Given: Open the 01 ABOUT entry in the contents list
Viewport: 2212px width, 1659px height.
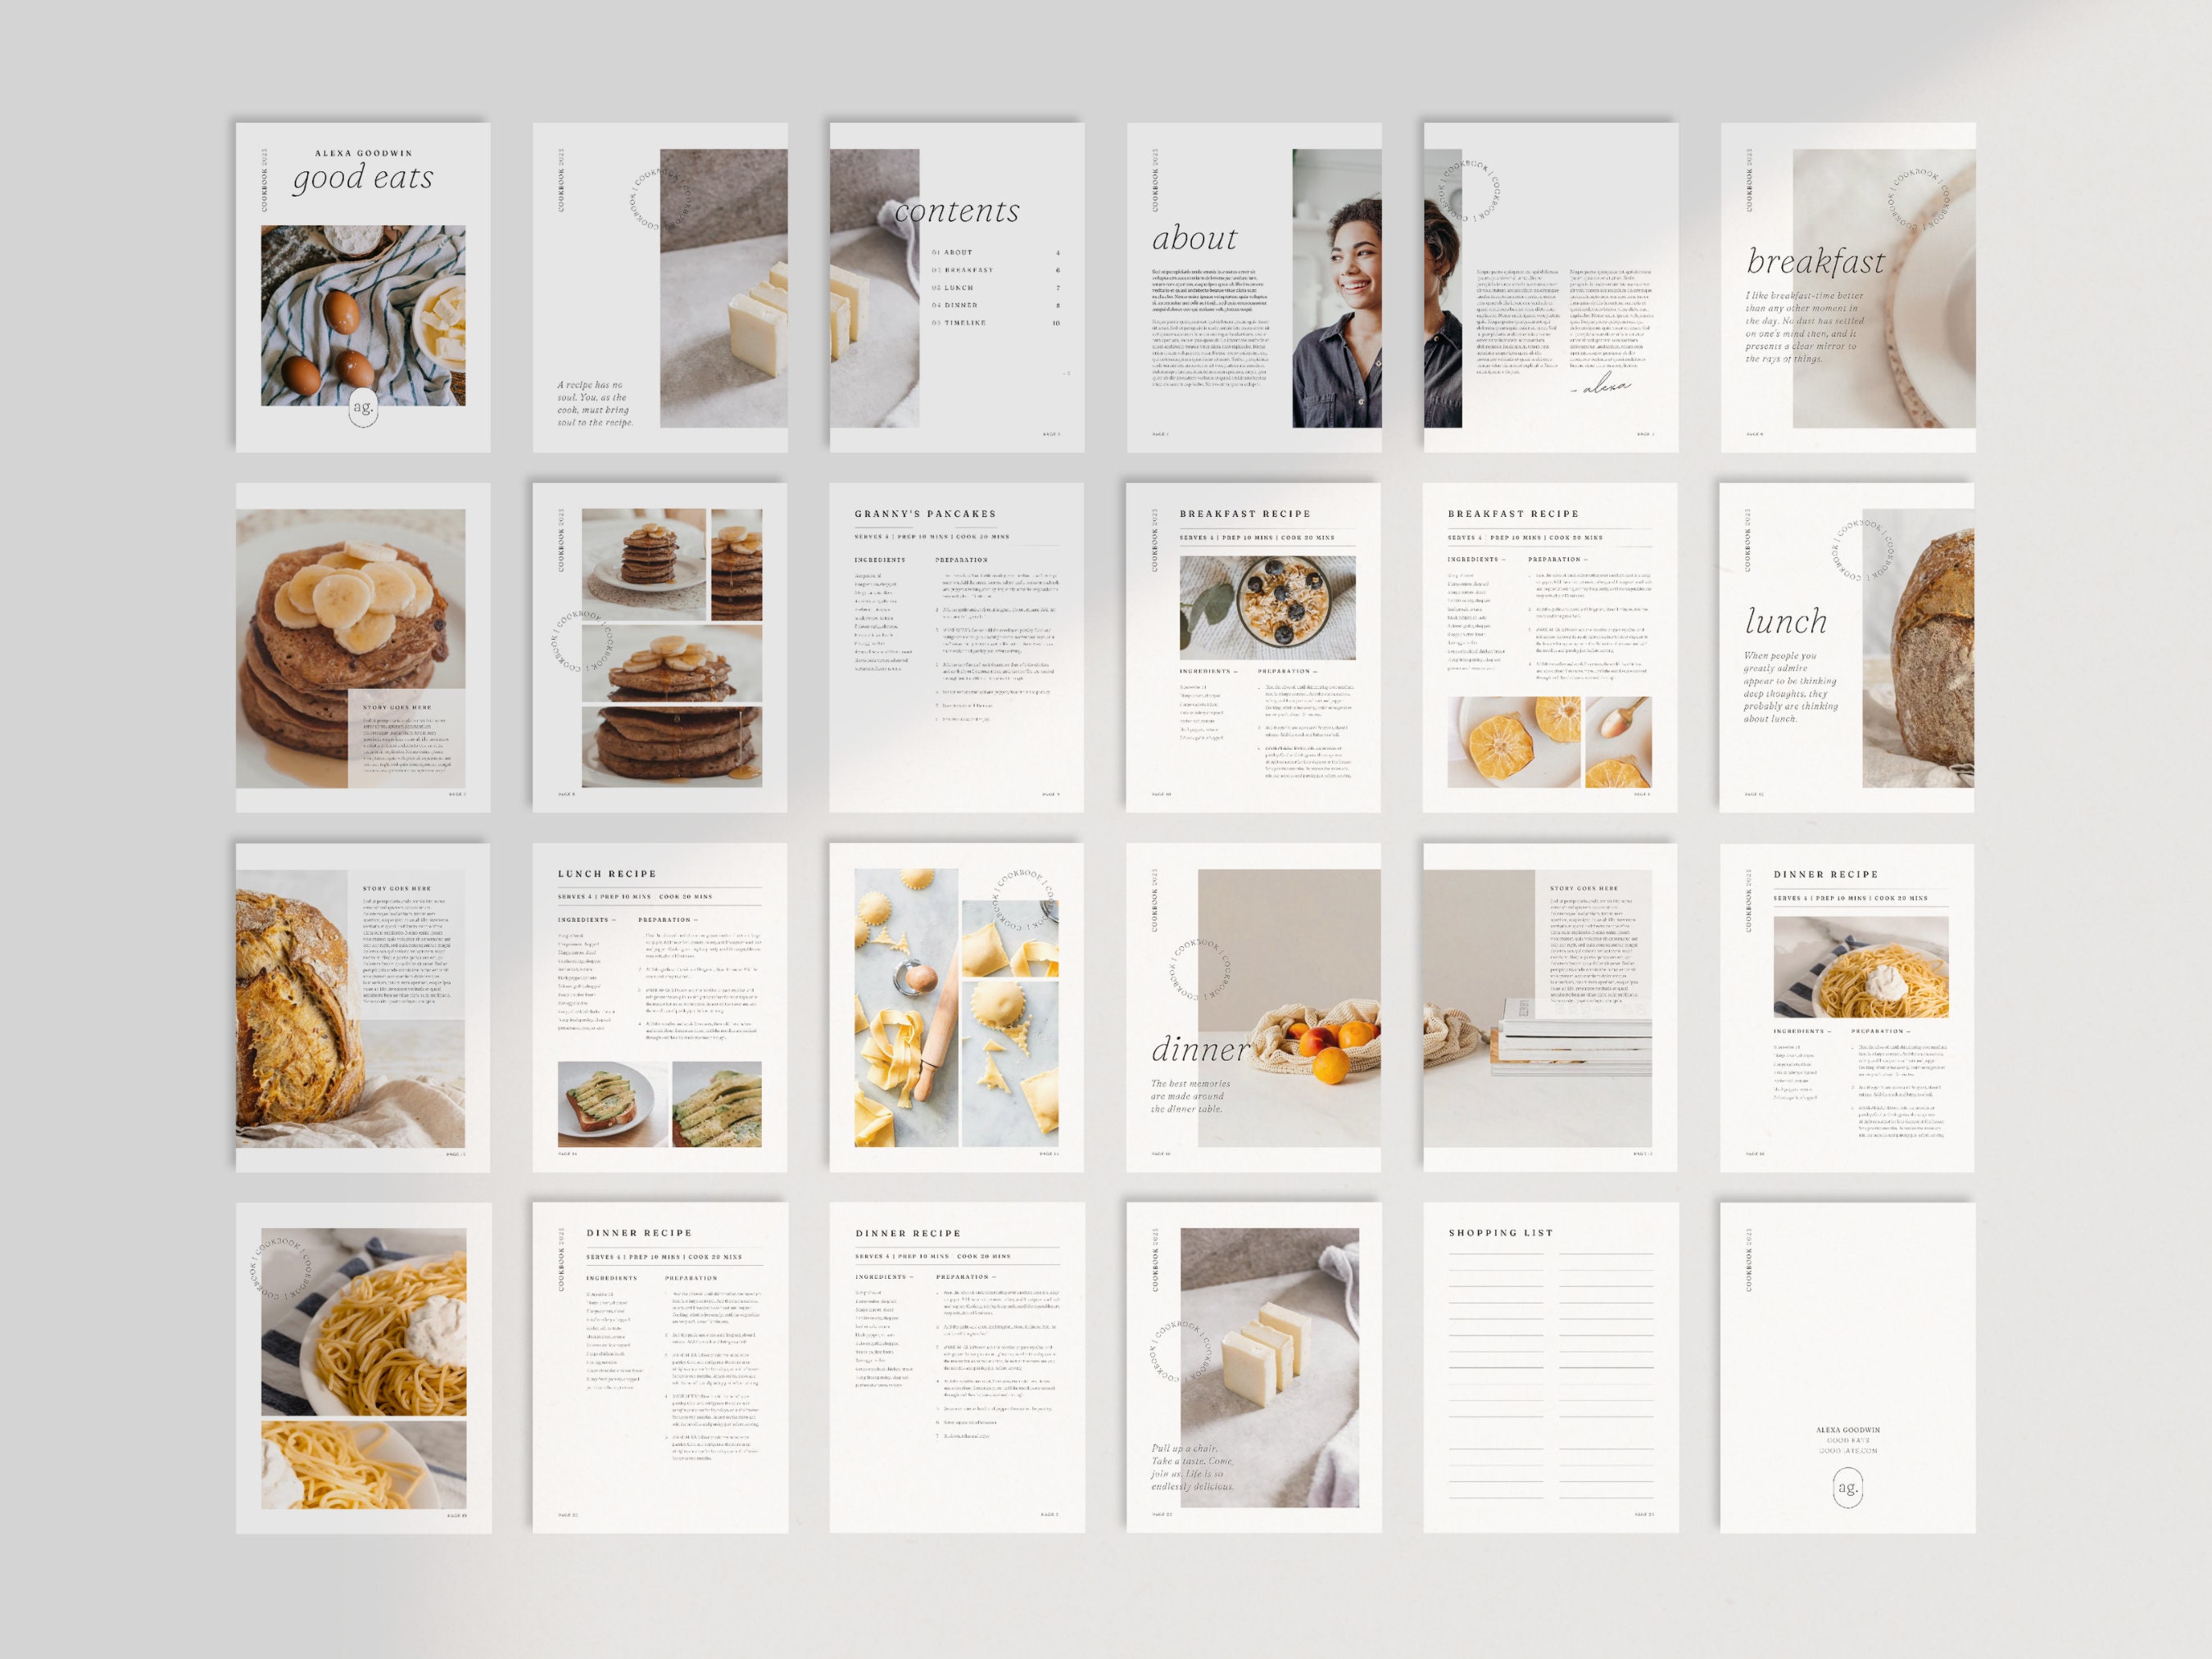Looking at the screenshot, I should [952, 252].
